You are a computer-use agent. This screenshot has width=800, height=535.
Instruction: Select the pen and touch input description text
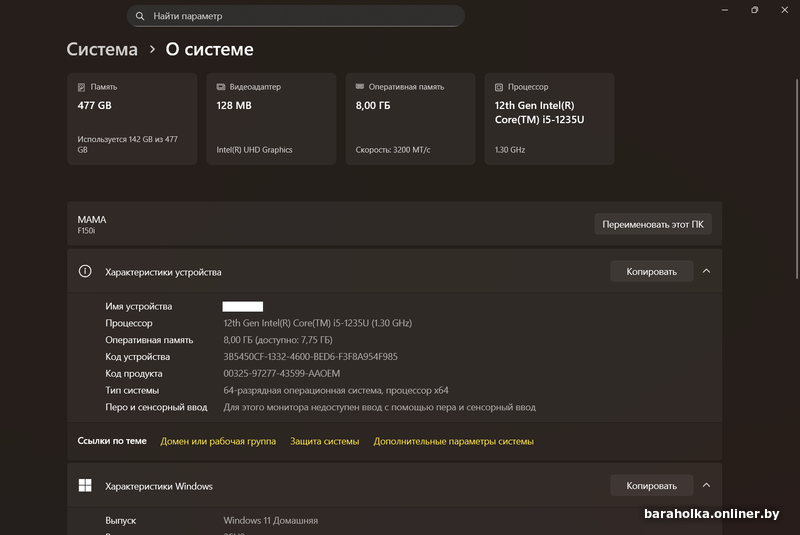point(379,407)
